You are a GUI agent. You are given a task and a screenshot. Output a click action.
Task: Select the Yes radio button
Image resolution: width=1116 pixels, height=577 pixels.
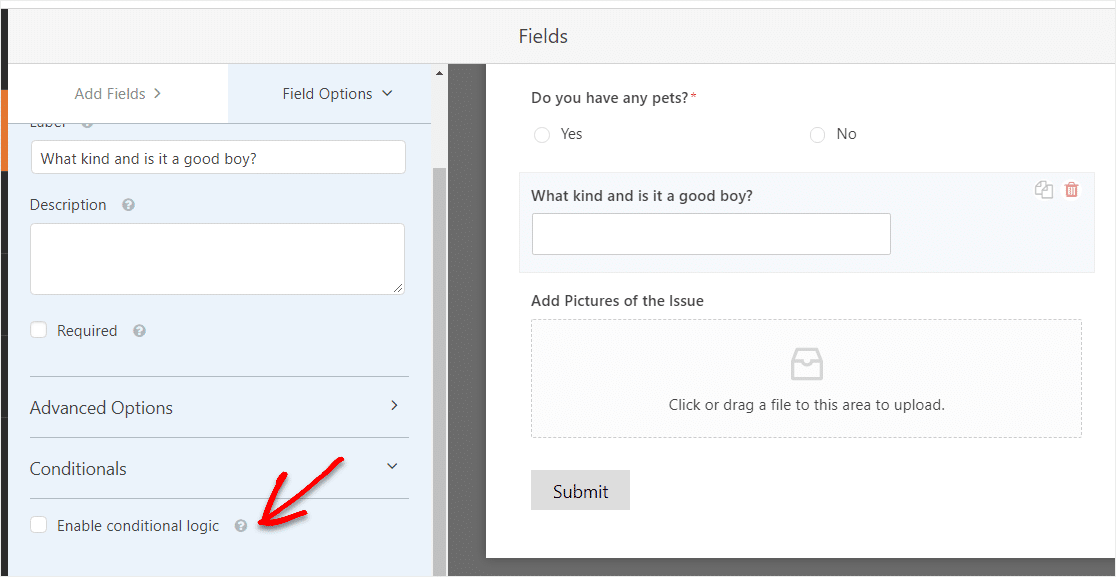click(x=542, y=134)
